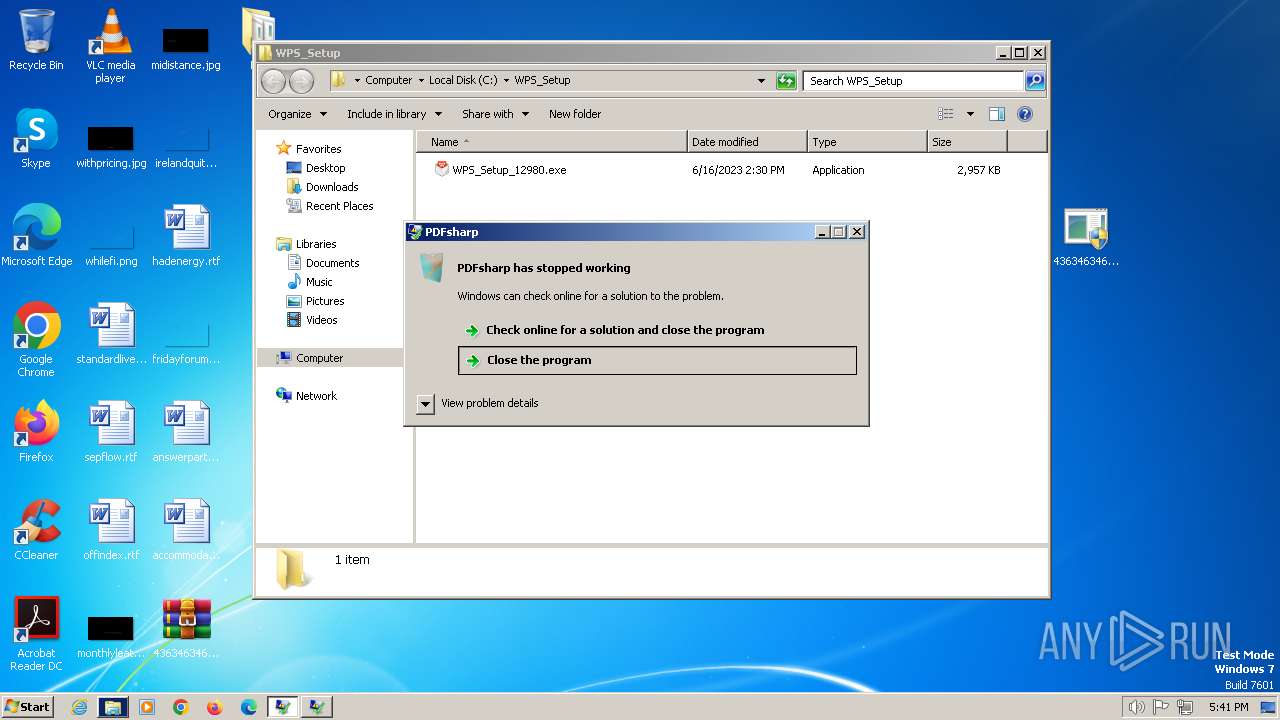Sort files by Date modified column
The image size is (1280, 720).
747,142
